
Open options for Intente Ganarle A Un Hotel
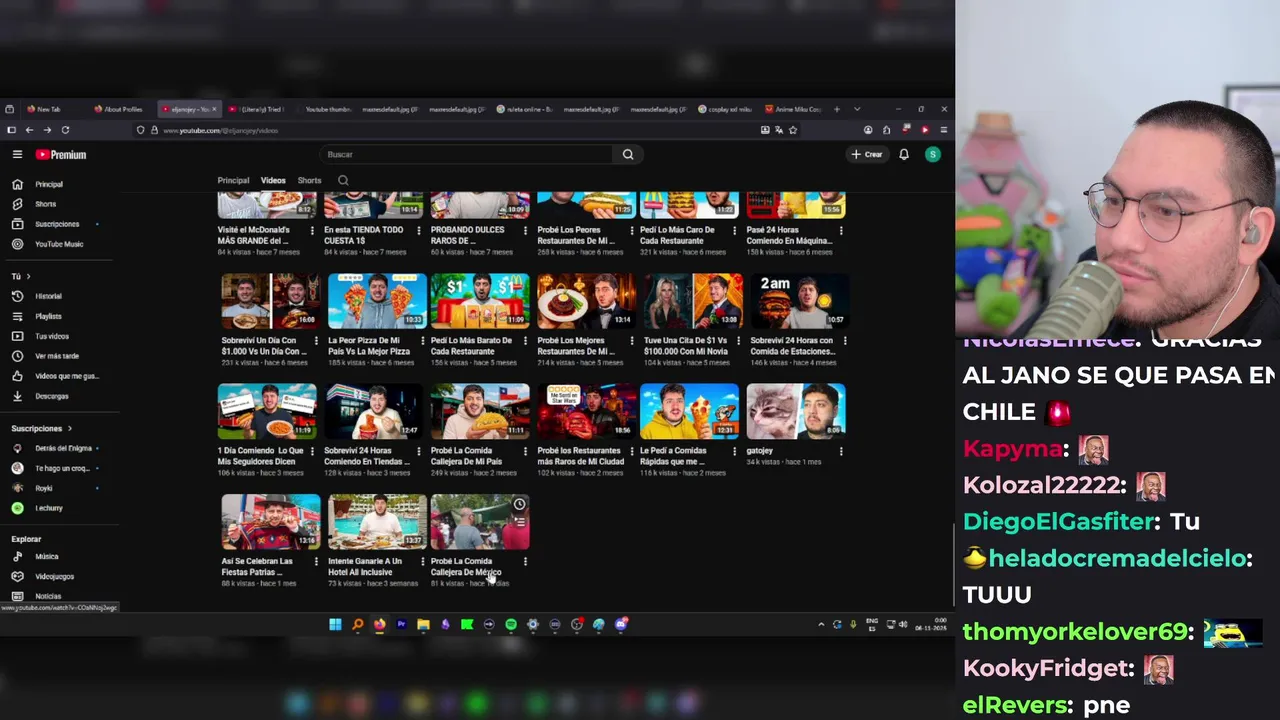point(422,562)
